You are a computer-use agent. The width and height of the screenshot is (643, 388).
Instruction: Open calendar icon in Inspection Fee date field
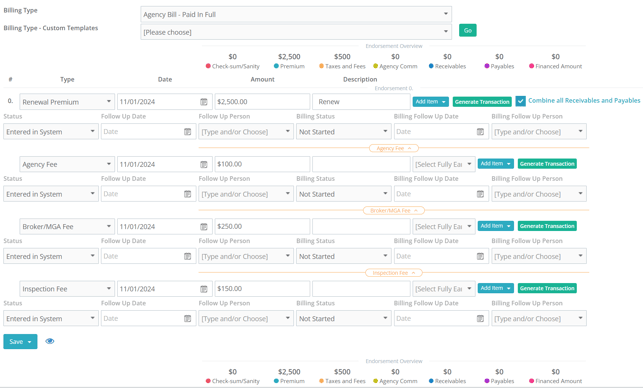(204, 289)
